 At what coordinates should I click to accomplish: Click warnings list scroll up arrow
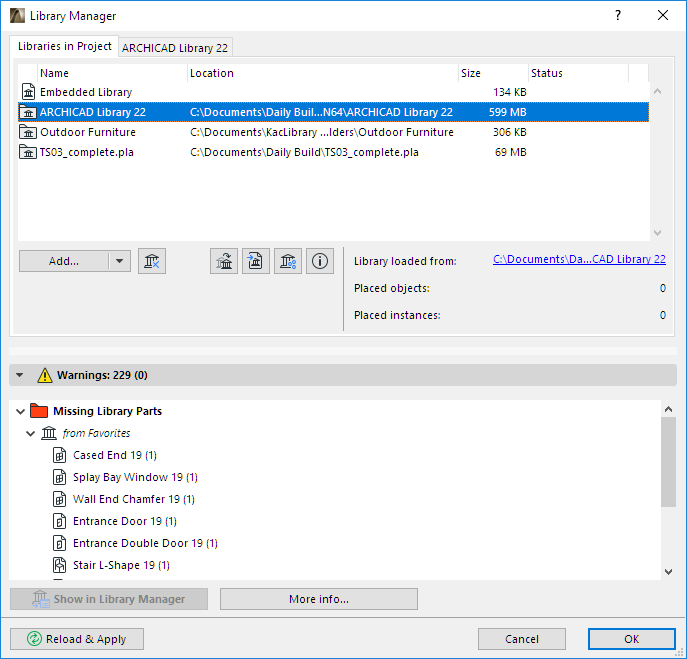click(668, 409)
